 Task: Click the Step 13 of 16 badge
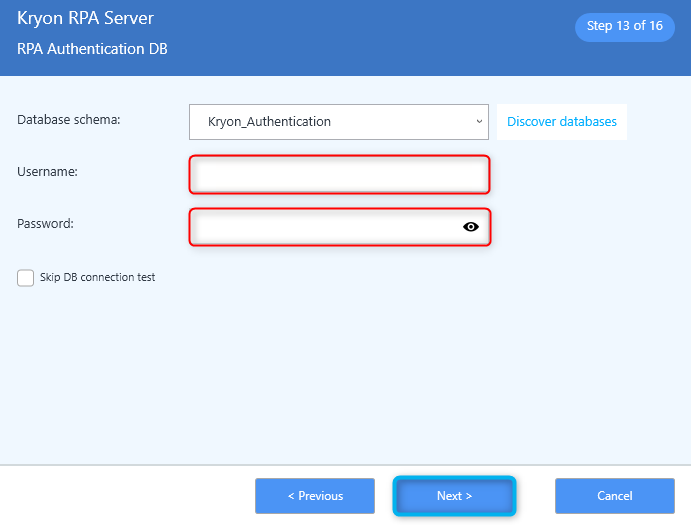click(624, 26)
